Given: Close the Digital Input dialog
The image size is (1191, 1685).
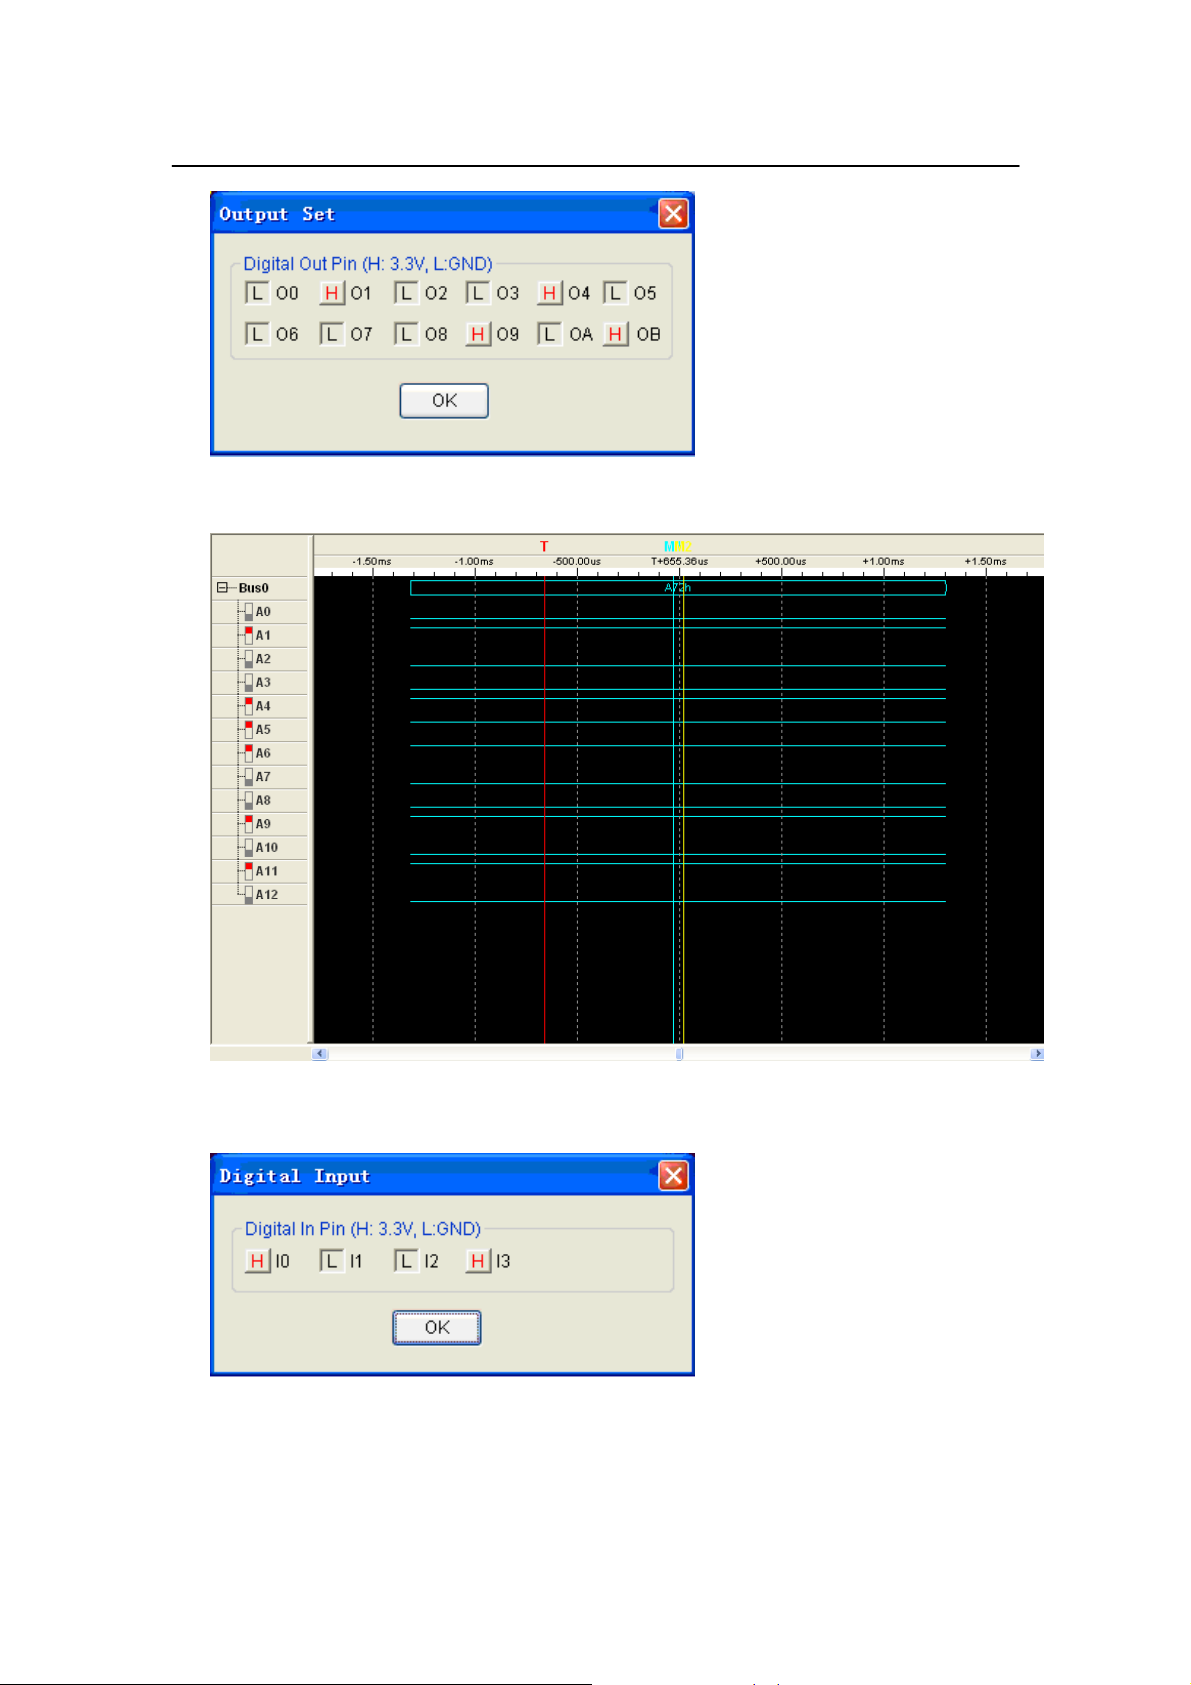Looking at the screenshot, I should pos(673,1175).
